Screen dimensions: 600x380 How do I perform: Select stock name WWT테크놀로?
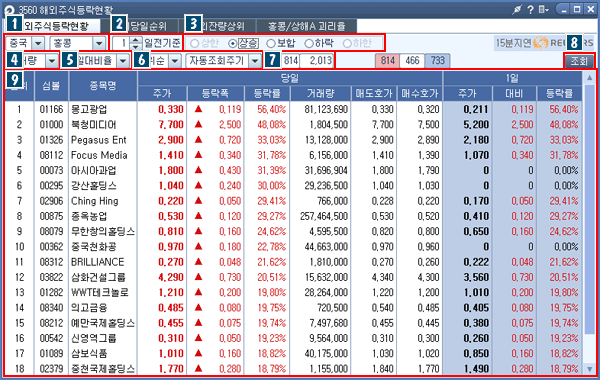(100, 293)
